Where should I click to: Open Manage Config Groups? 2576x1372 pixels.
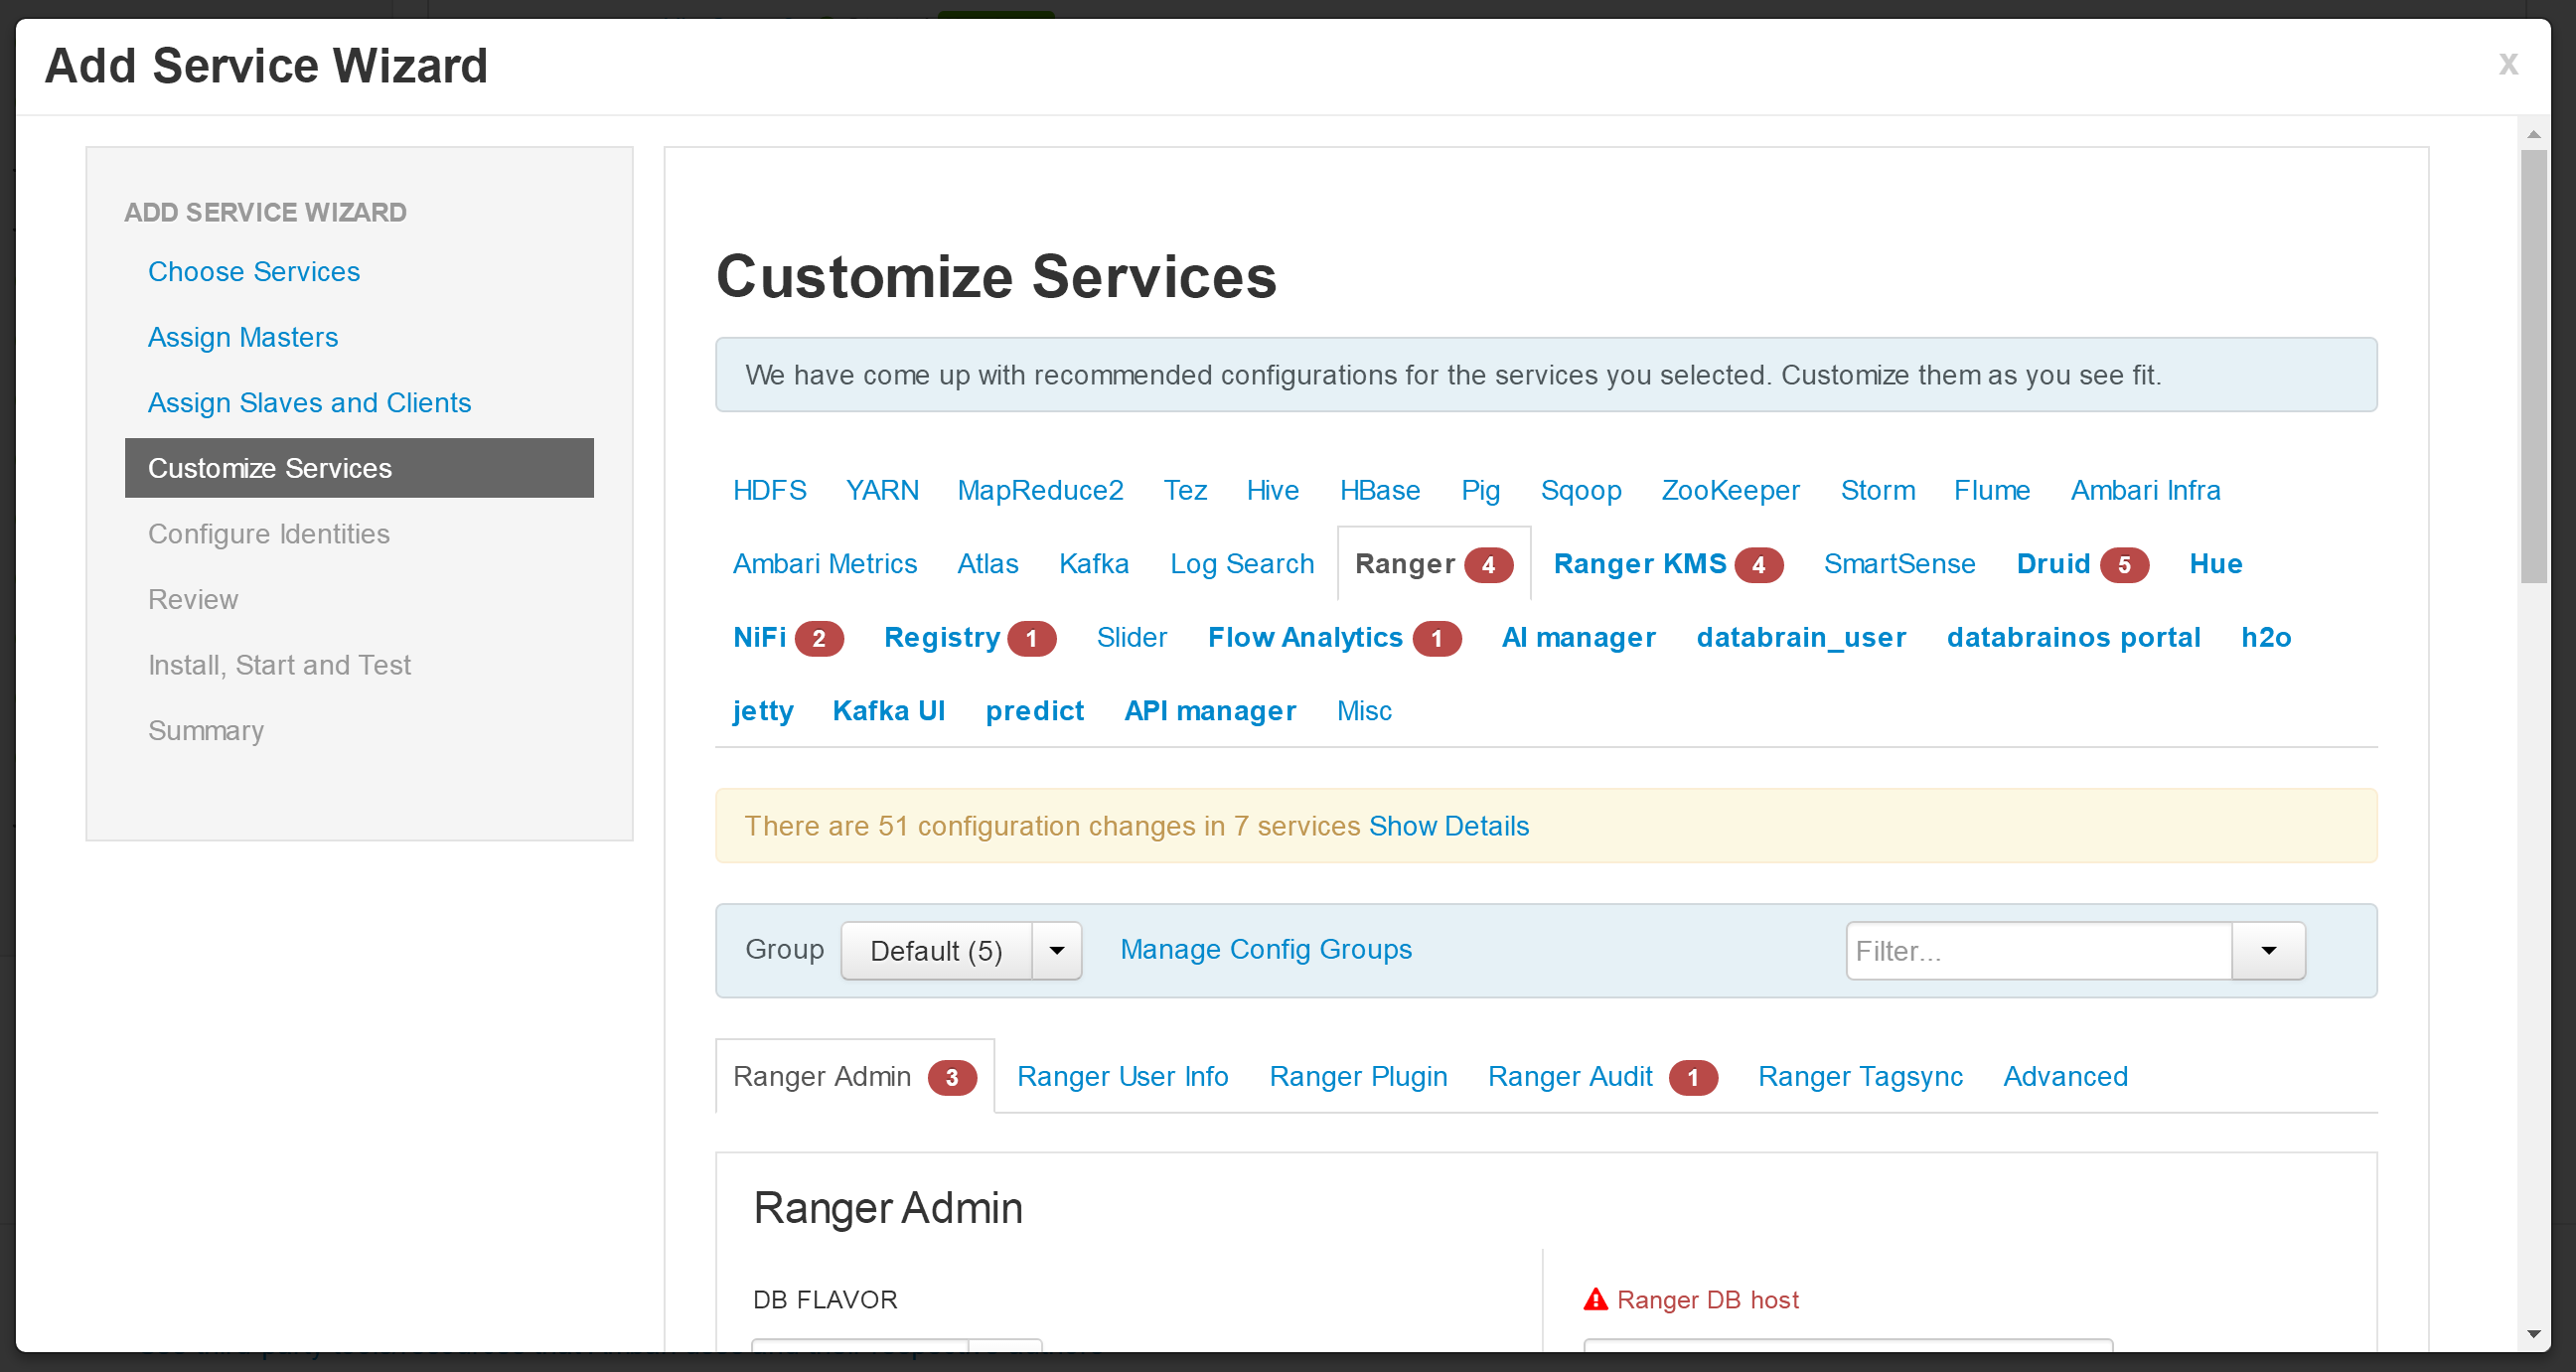click(1265, 949)
